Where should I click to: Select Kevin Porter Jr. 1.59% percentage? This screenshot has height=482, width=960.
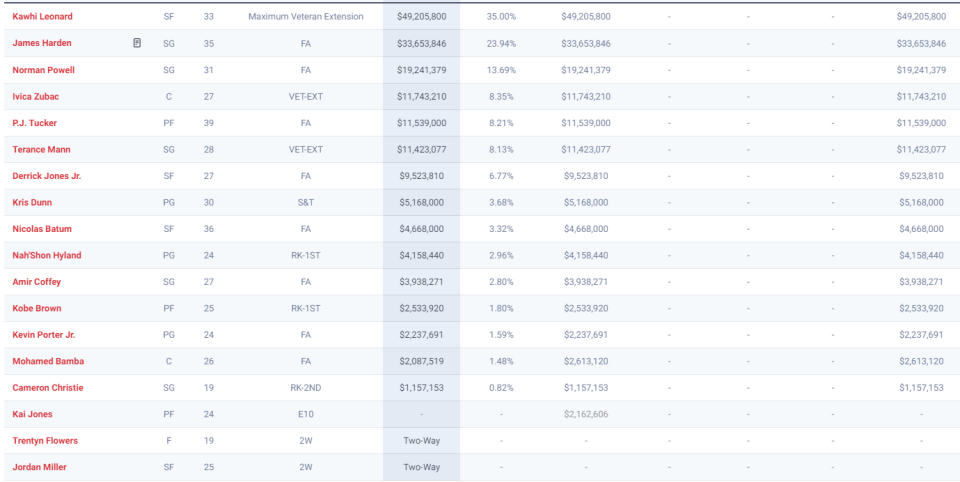coord(501,335)
